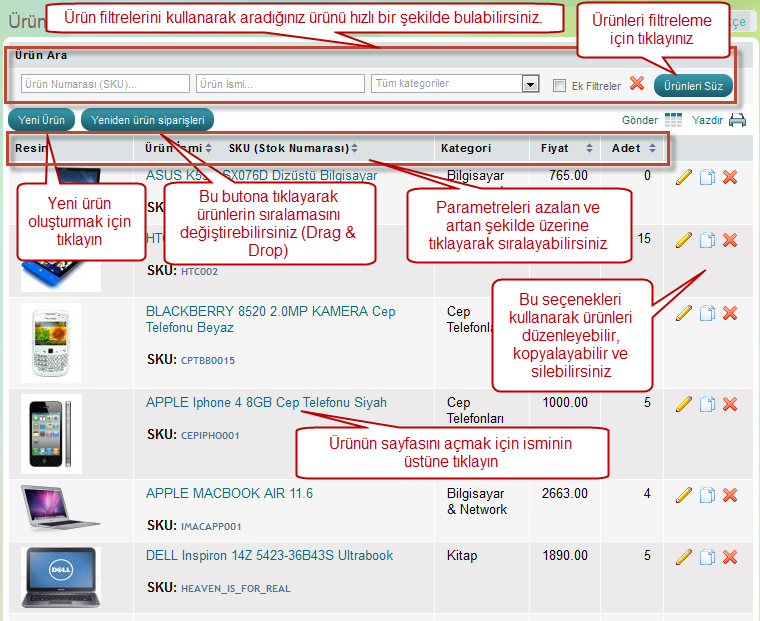Sort the list by Fiyat column
This screenshot has width=760, height=621.
555,148
